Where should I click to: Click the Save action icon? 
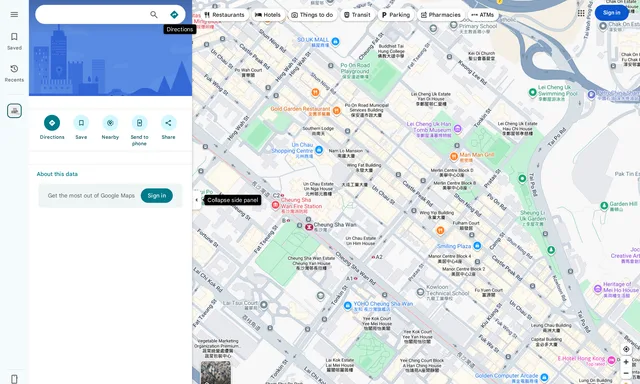point(81,123)
